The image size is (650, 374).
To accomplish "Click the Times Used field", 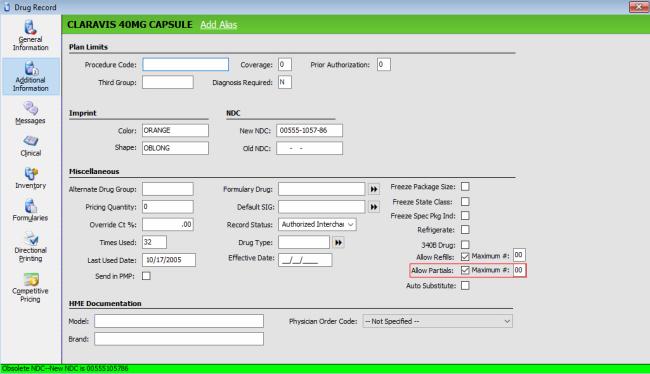I will [x=154, y=242].
